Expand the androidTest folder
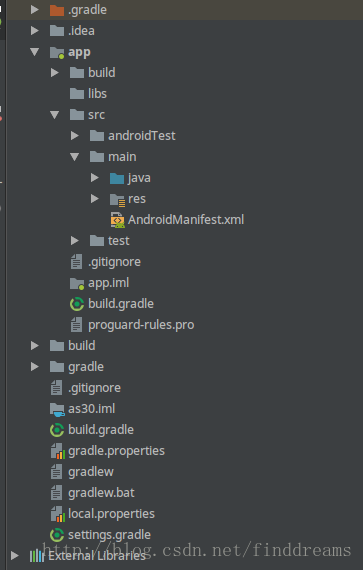Screen dimensions: 363x570 75,136
